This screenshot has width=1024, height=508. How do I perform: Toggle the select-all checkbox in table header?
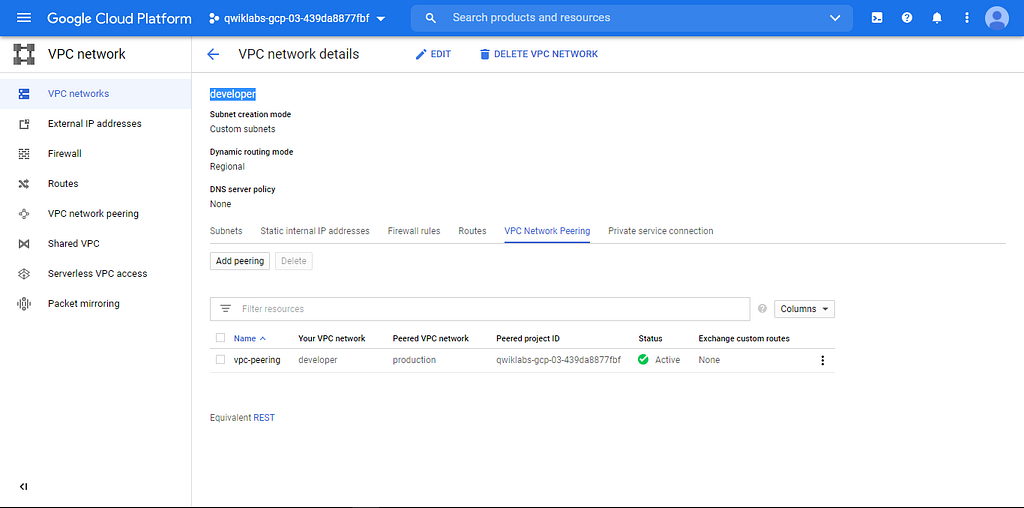220,338
